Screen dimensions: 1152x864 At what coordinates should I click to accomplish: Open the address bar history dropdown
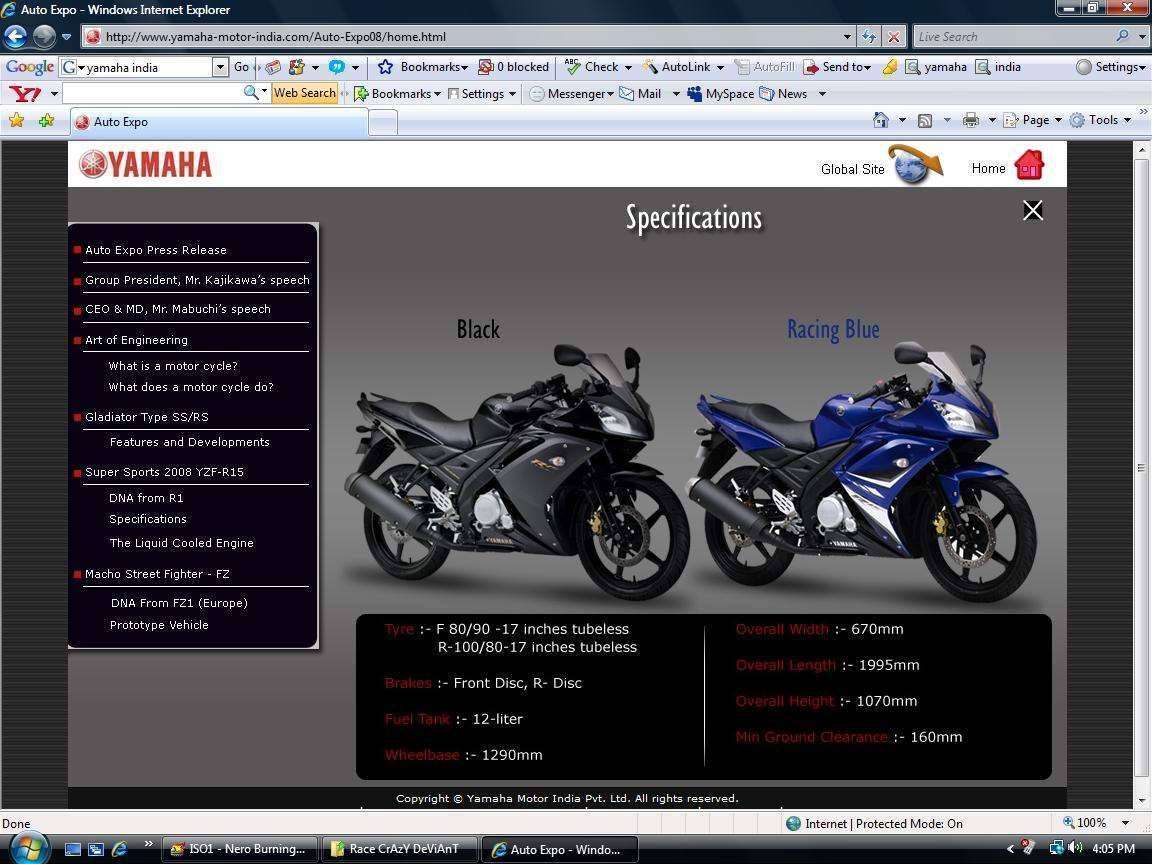click(x=847, y=36)
